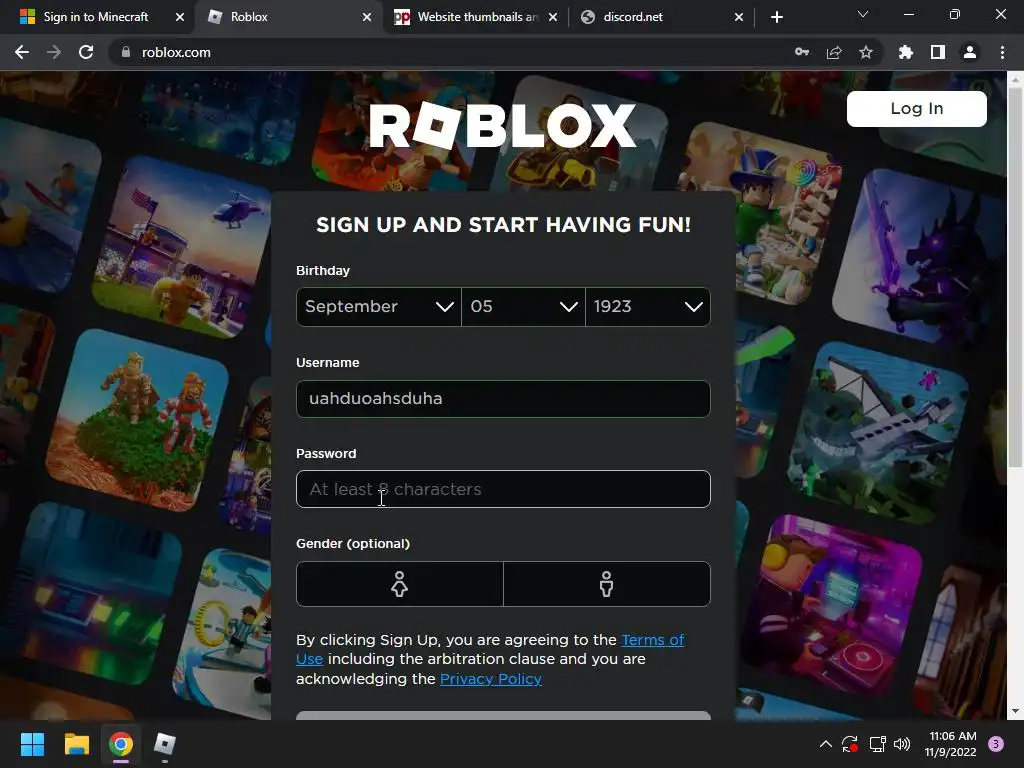Open the Roblox app taskbar icon
The image size is (1024, 768).
tap(165, 744)
